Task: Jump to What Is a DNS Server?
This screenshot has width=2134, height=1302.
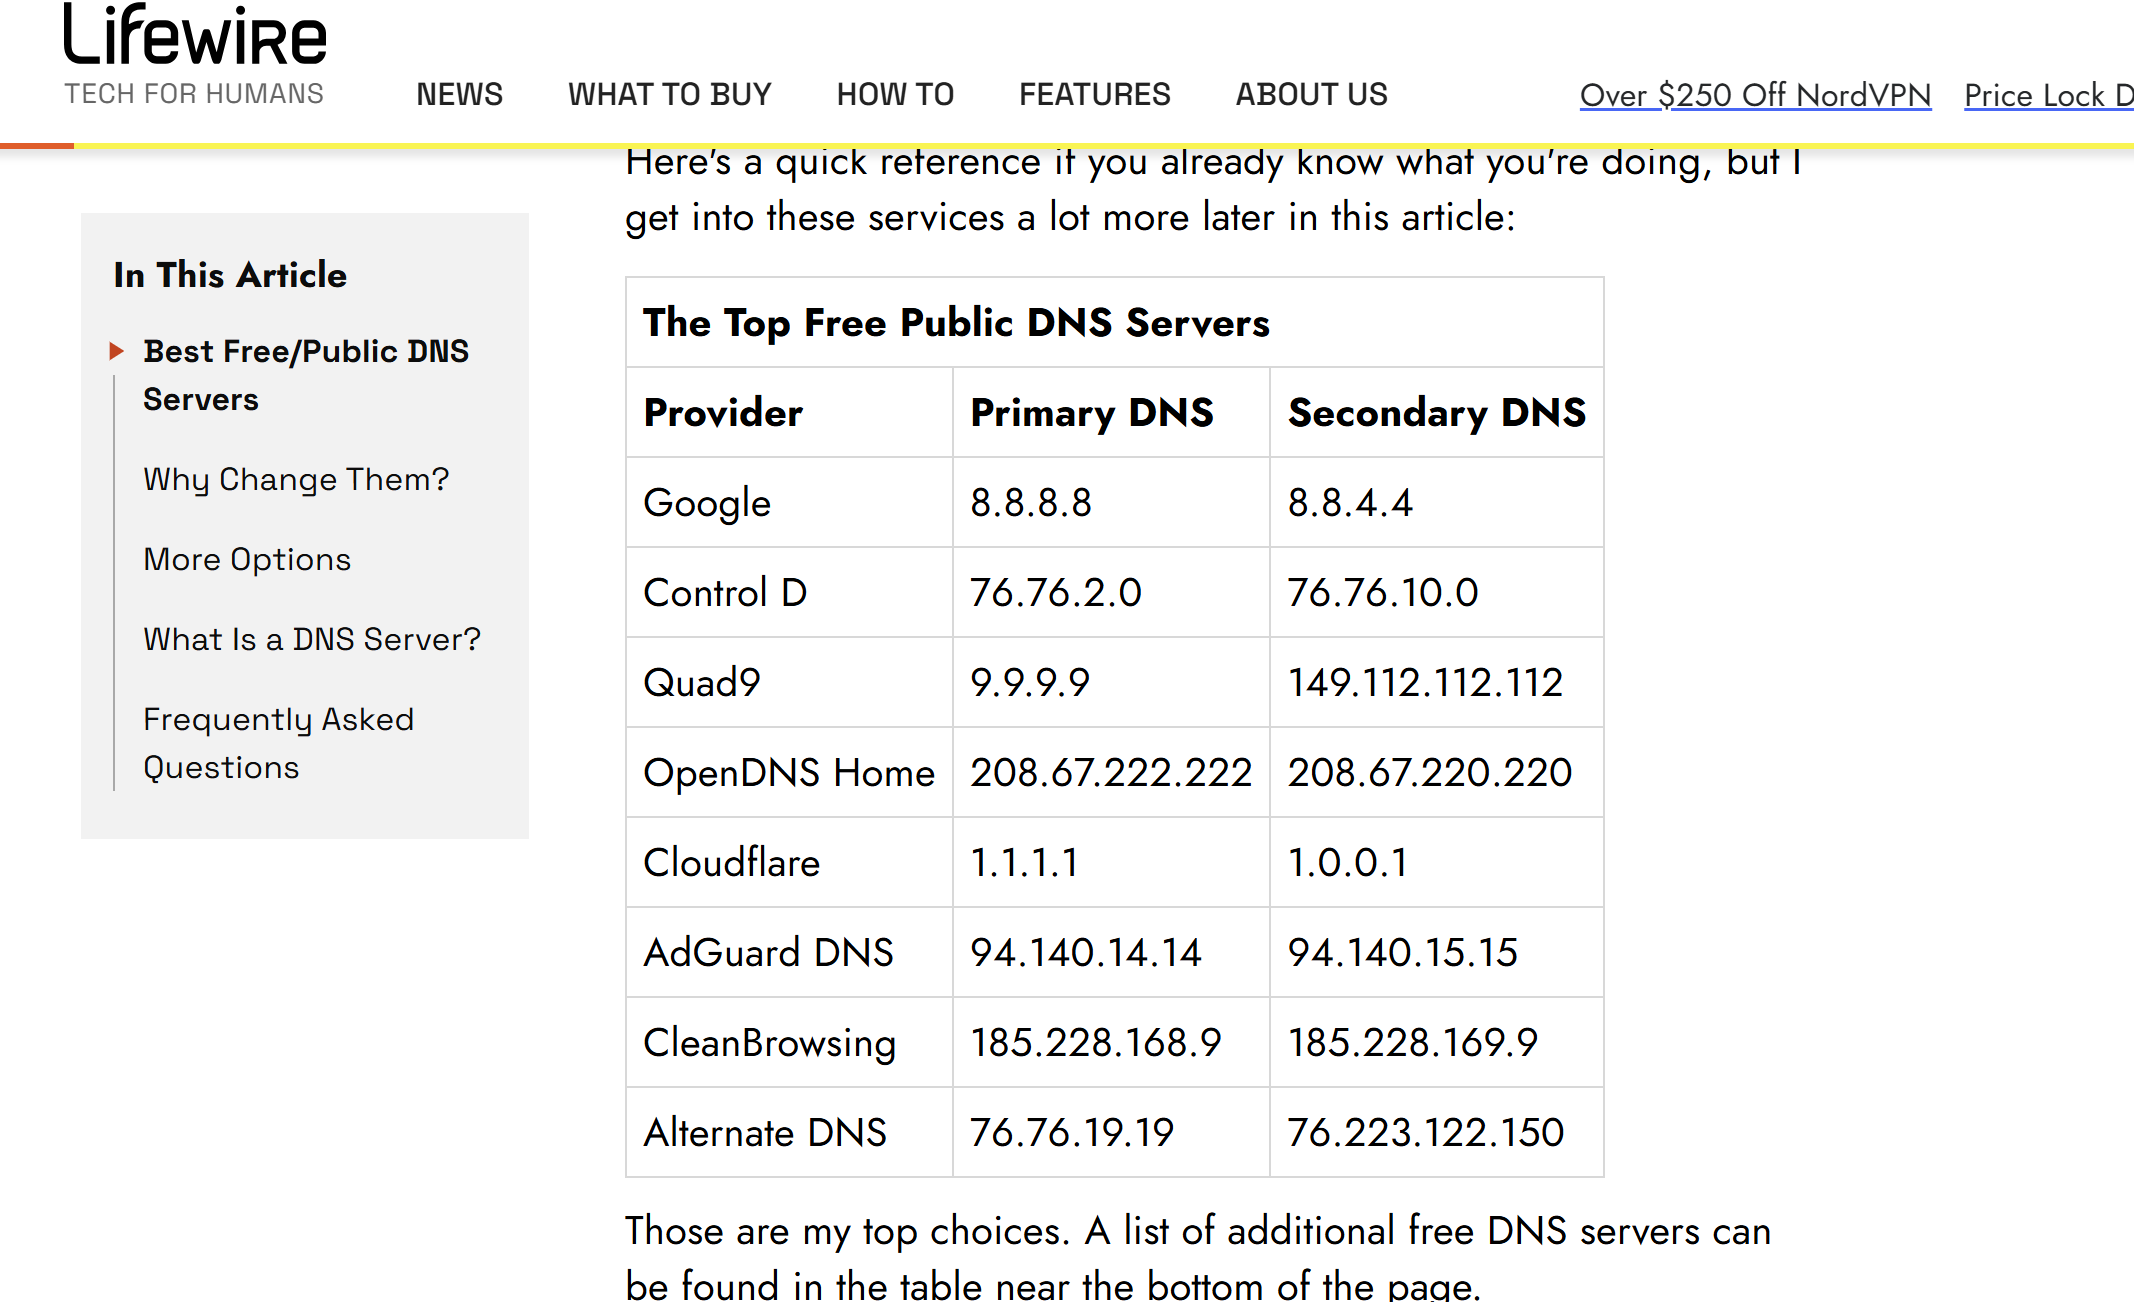Action: (x=312, y=639)
